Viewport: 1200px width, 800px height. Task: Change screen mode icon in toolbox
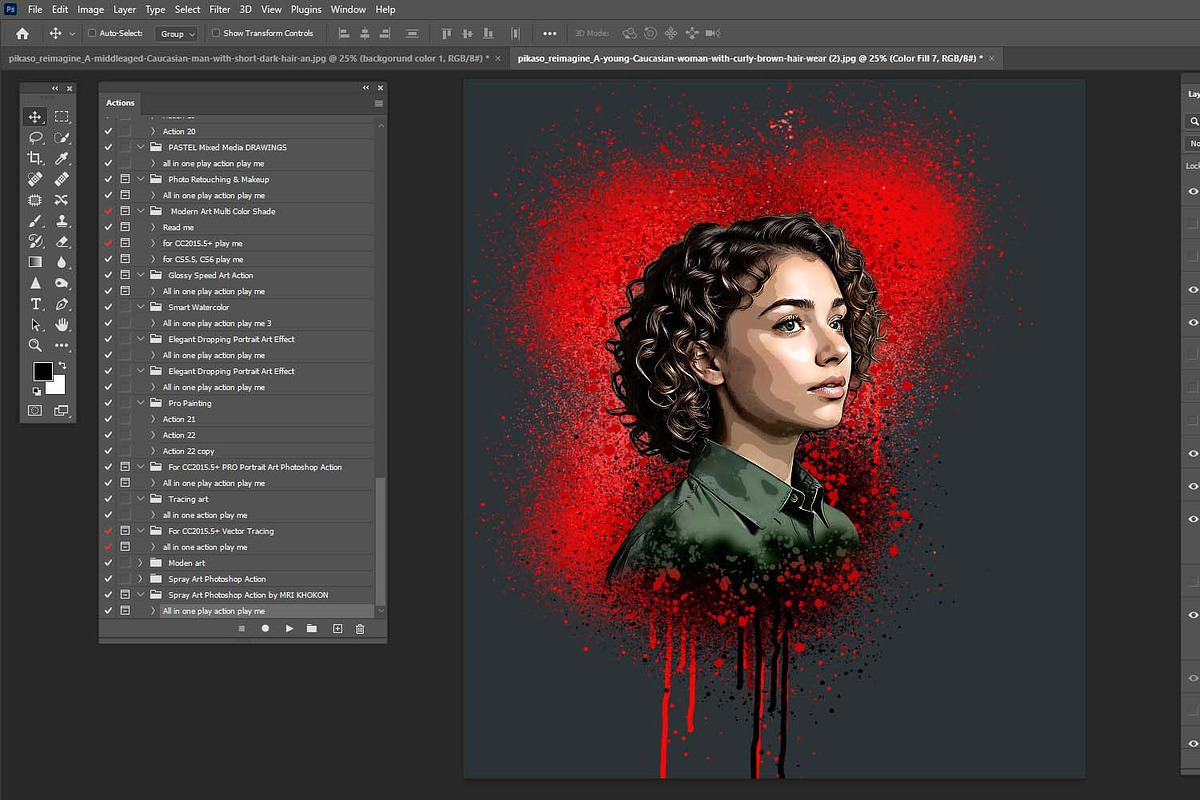pyautogui.click(x=62, y=410)
